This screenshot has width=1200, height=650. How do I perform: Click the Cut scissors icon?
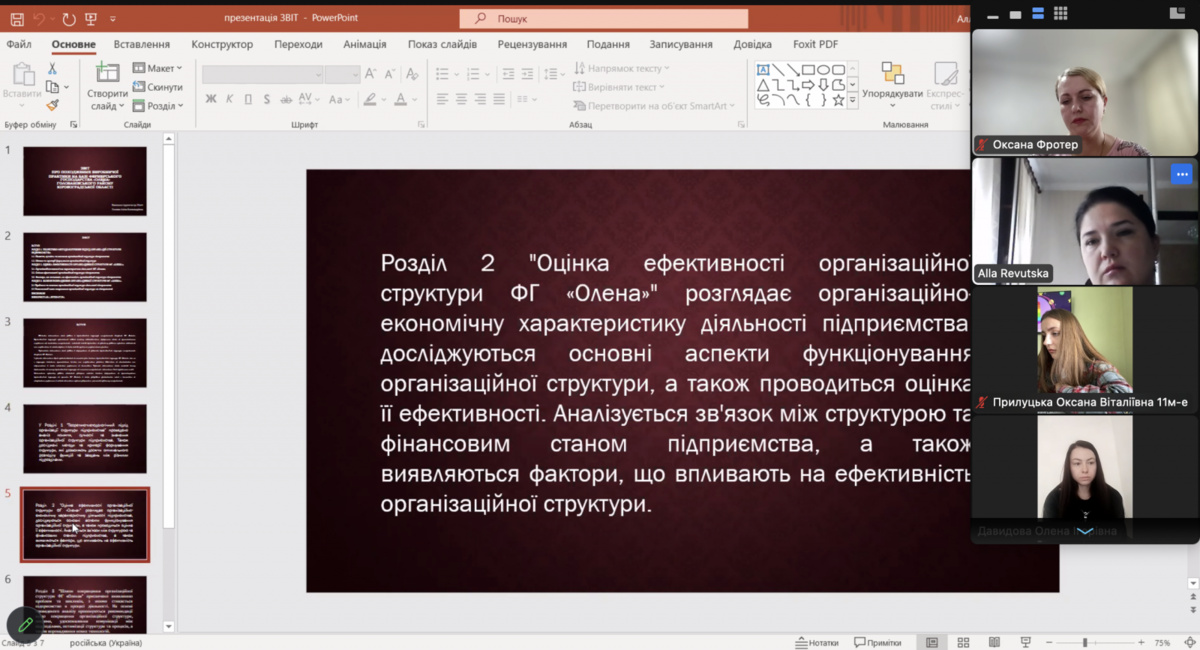(x=53, y=68)
